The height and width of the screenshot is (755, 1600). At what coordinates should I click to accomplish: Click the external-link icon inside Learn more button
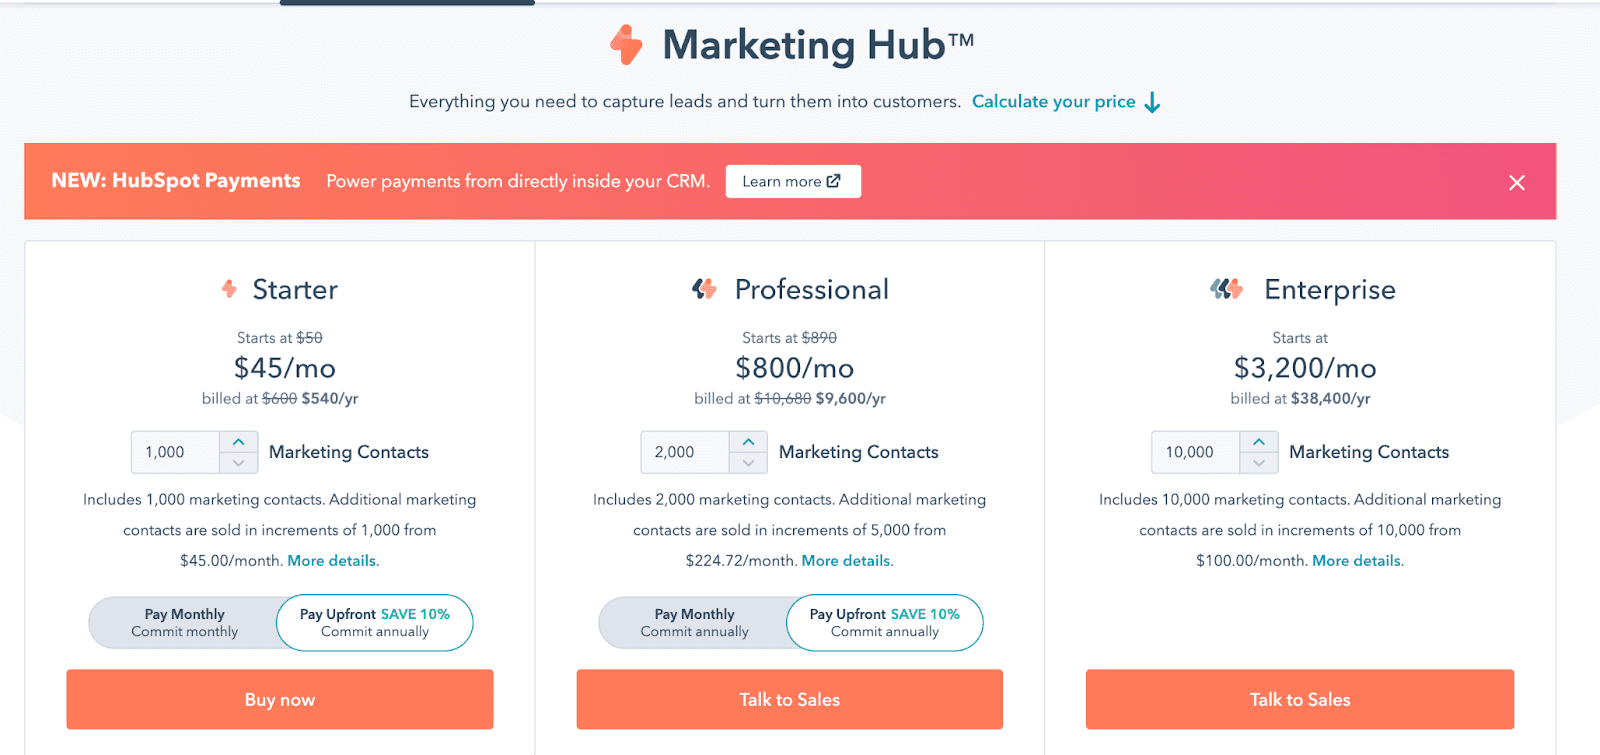point(833,181)
